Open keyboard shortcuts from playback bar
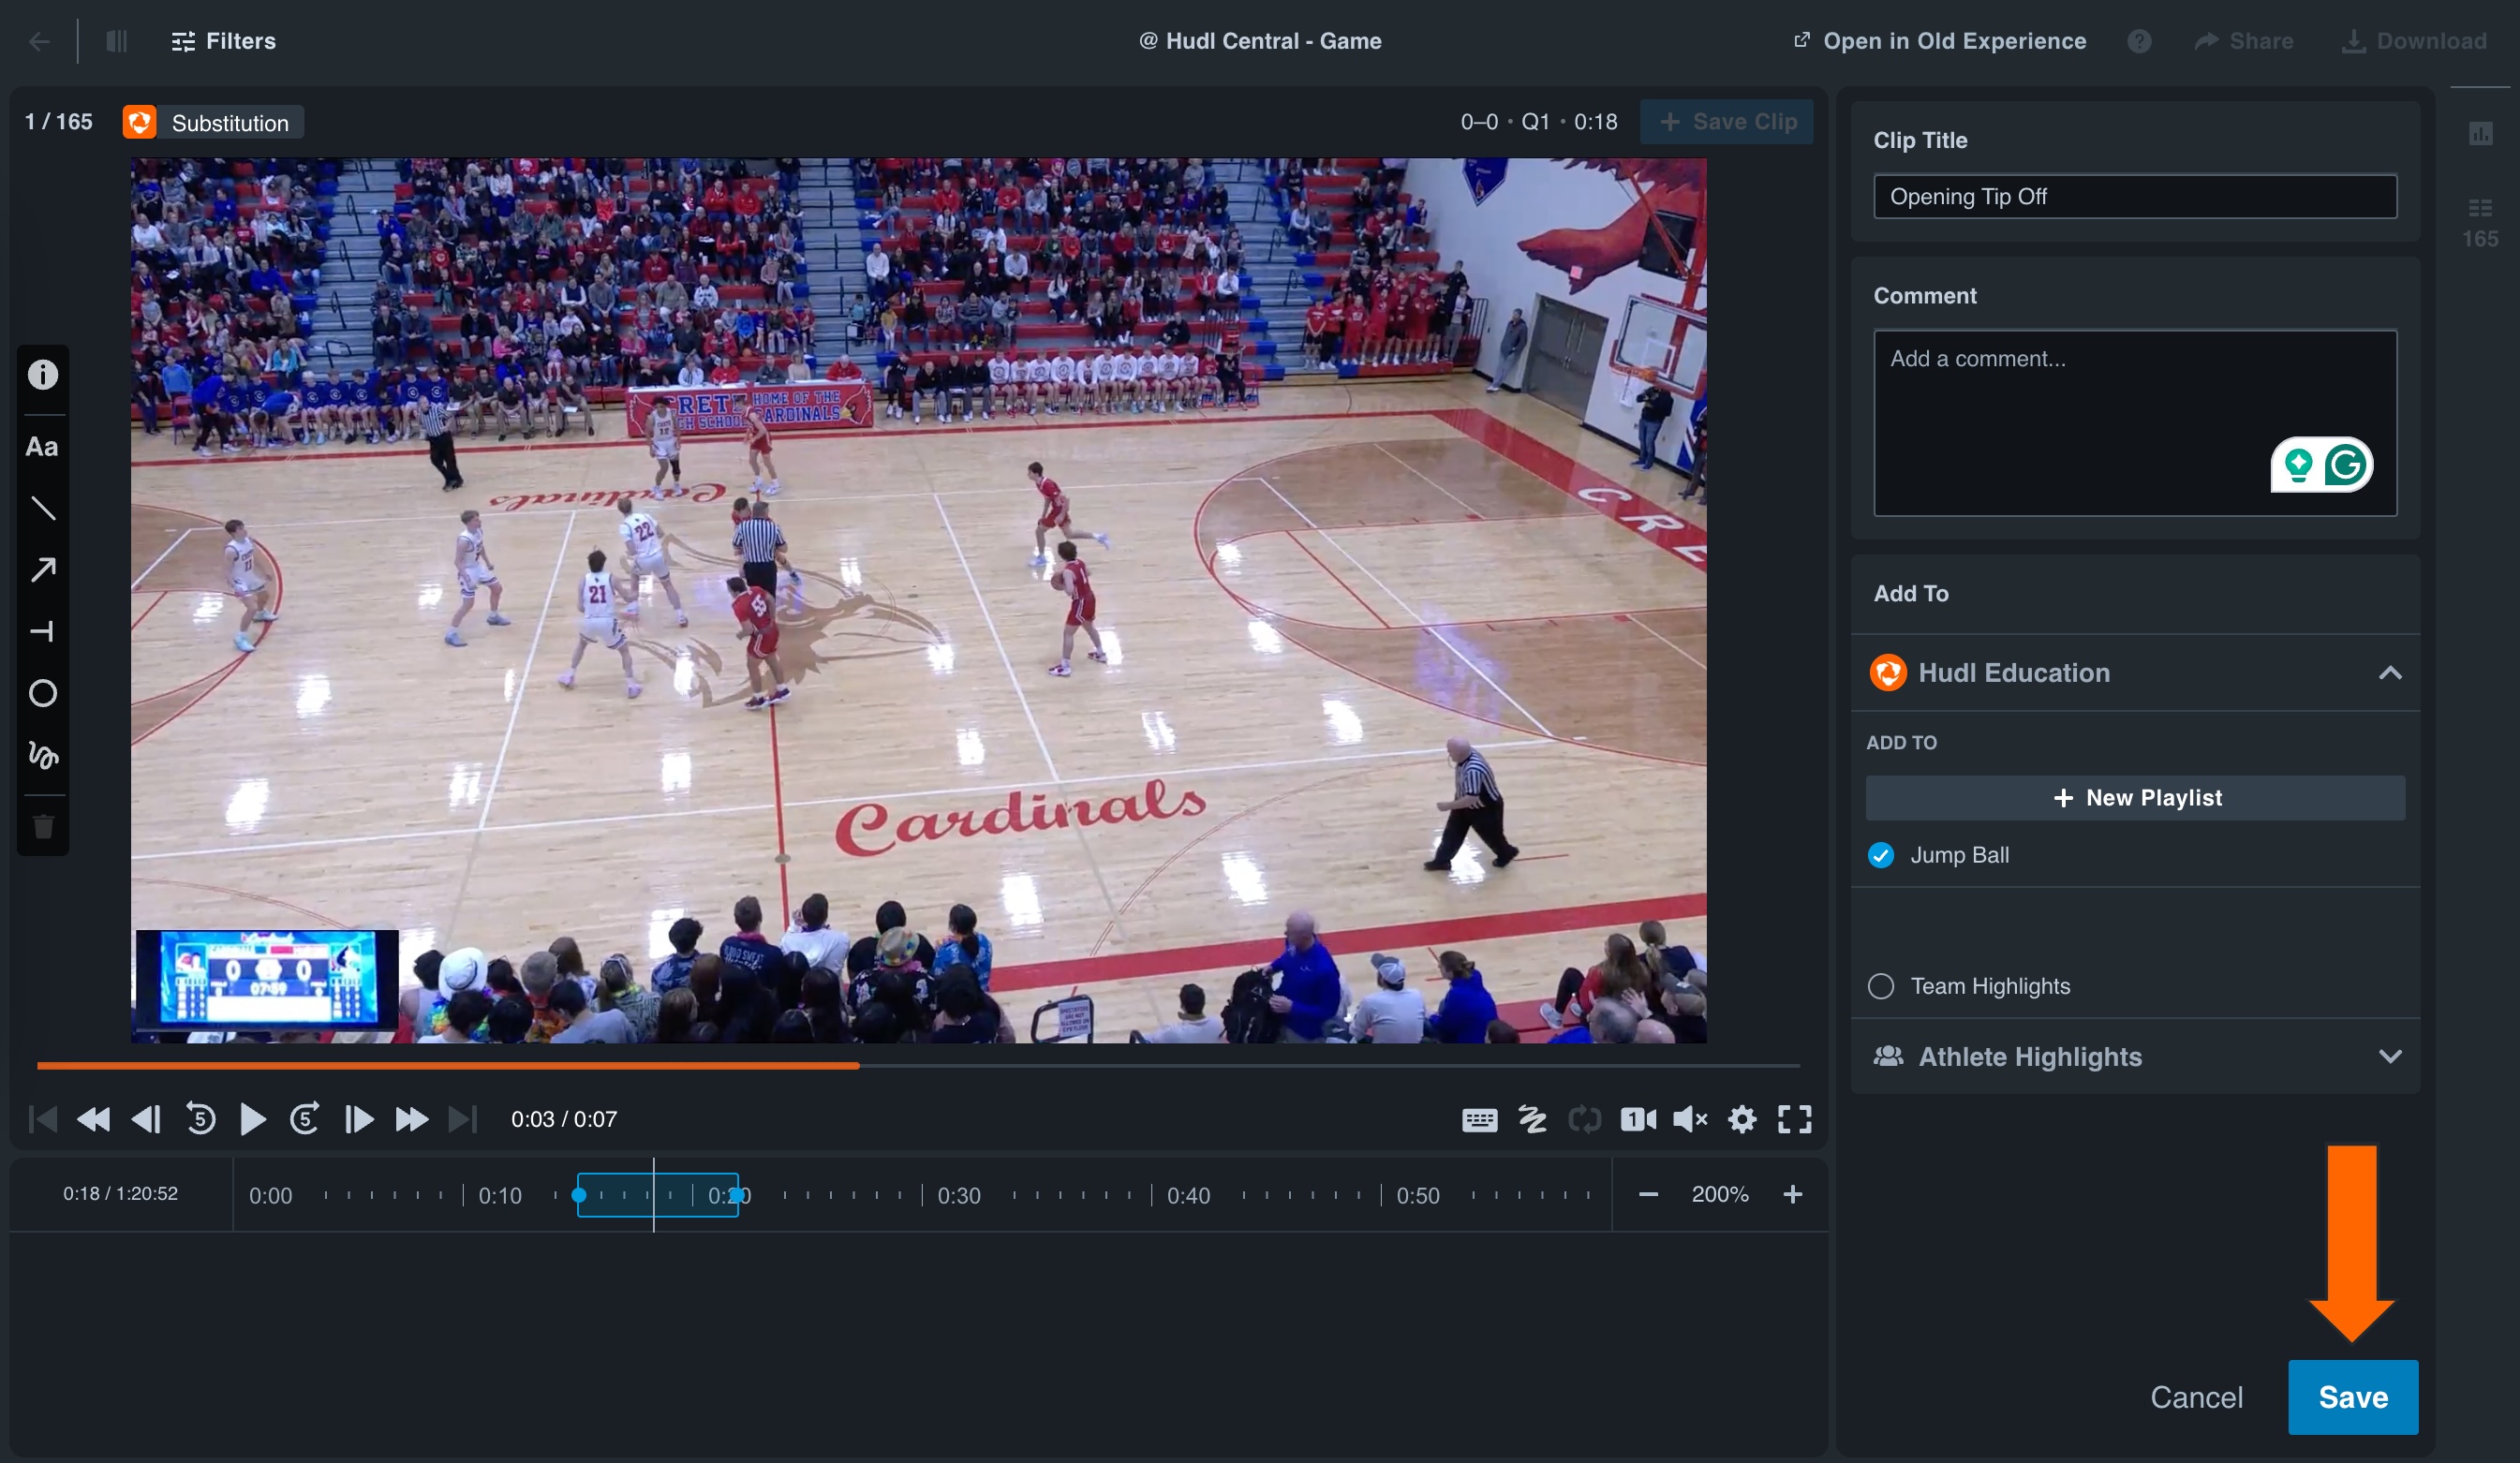 1480,1119
